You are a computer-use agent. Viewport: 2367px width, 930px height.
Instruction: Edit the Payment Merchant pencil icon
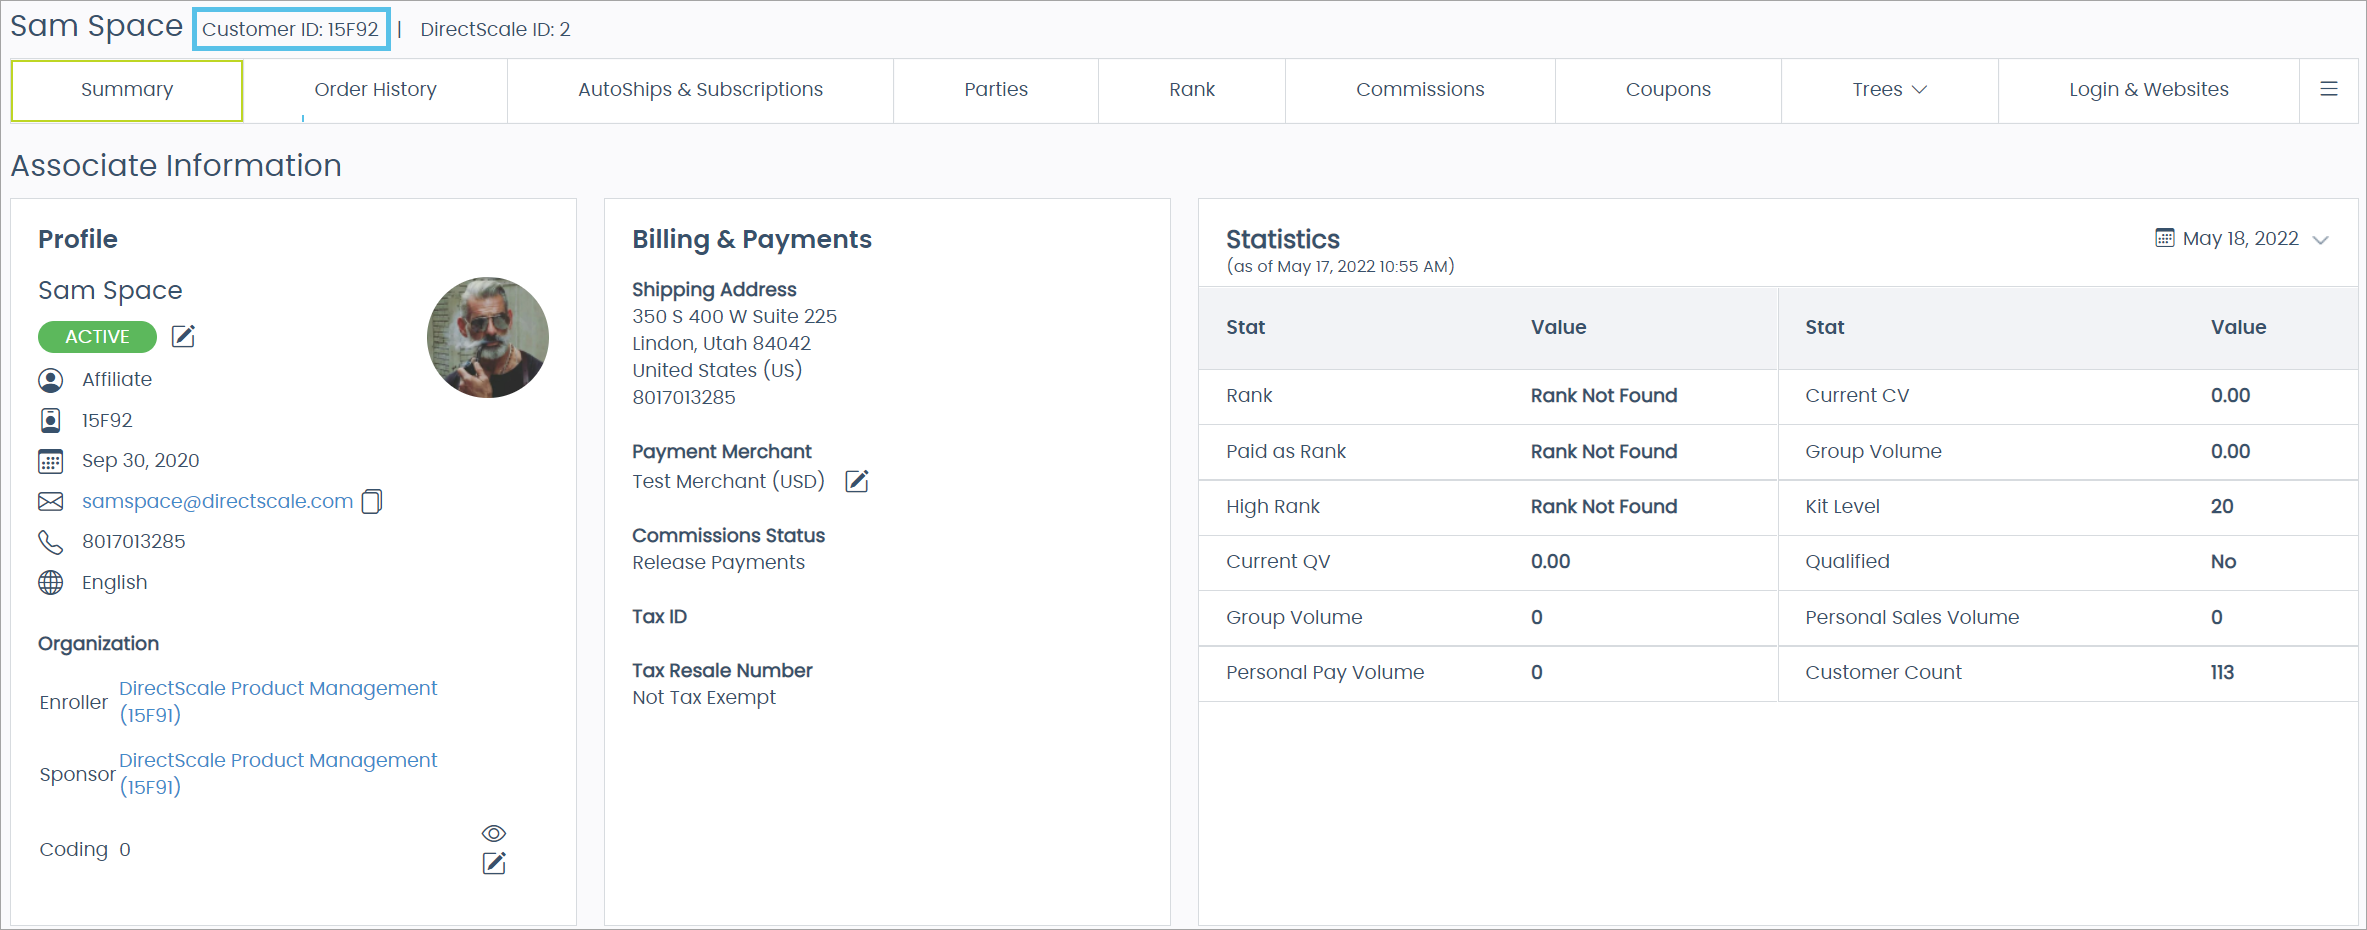[x=857, y=482]
